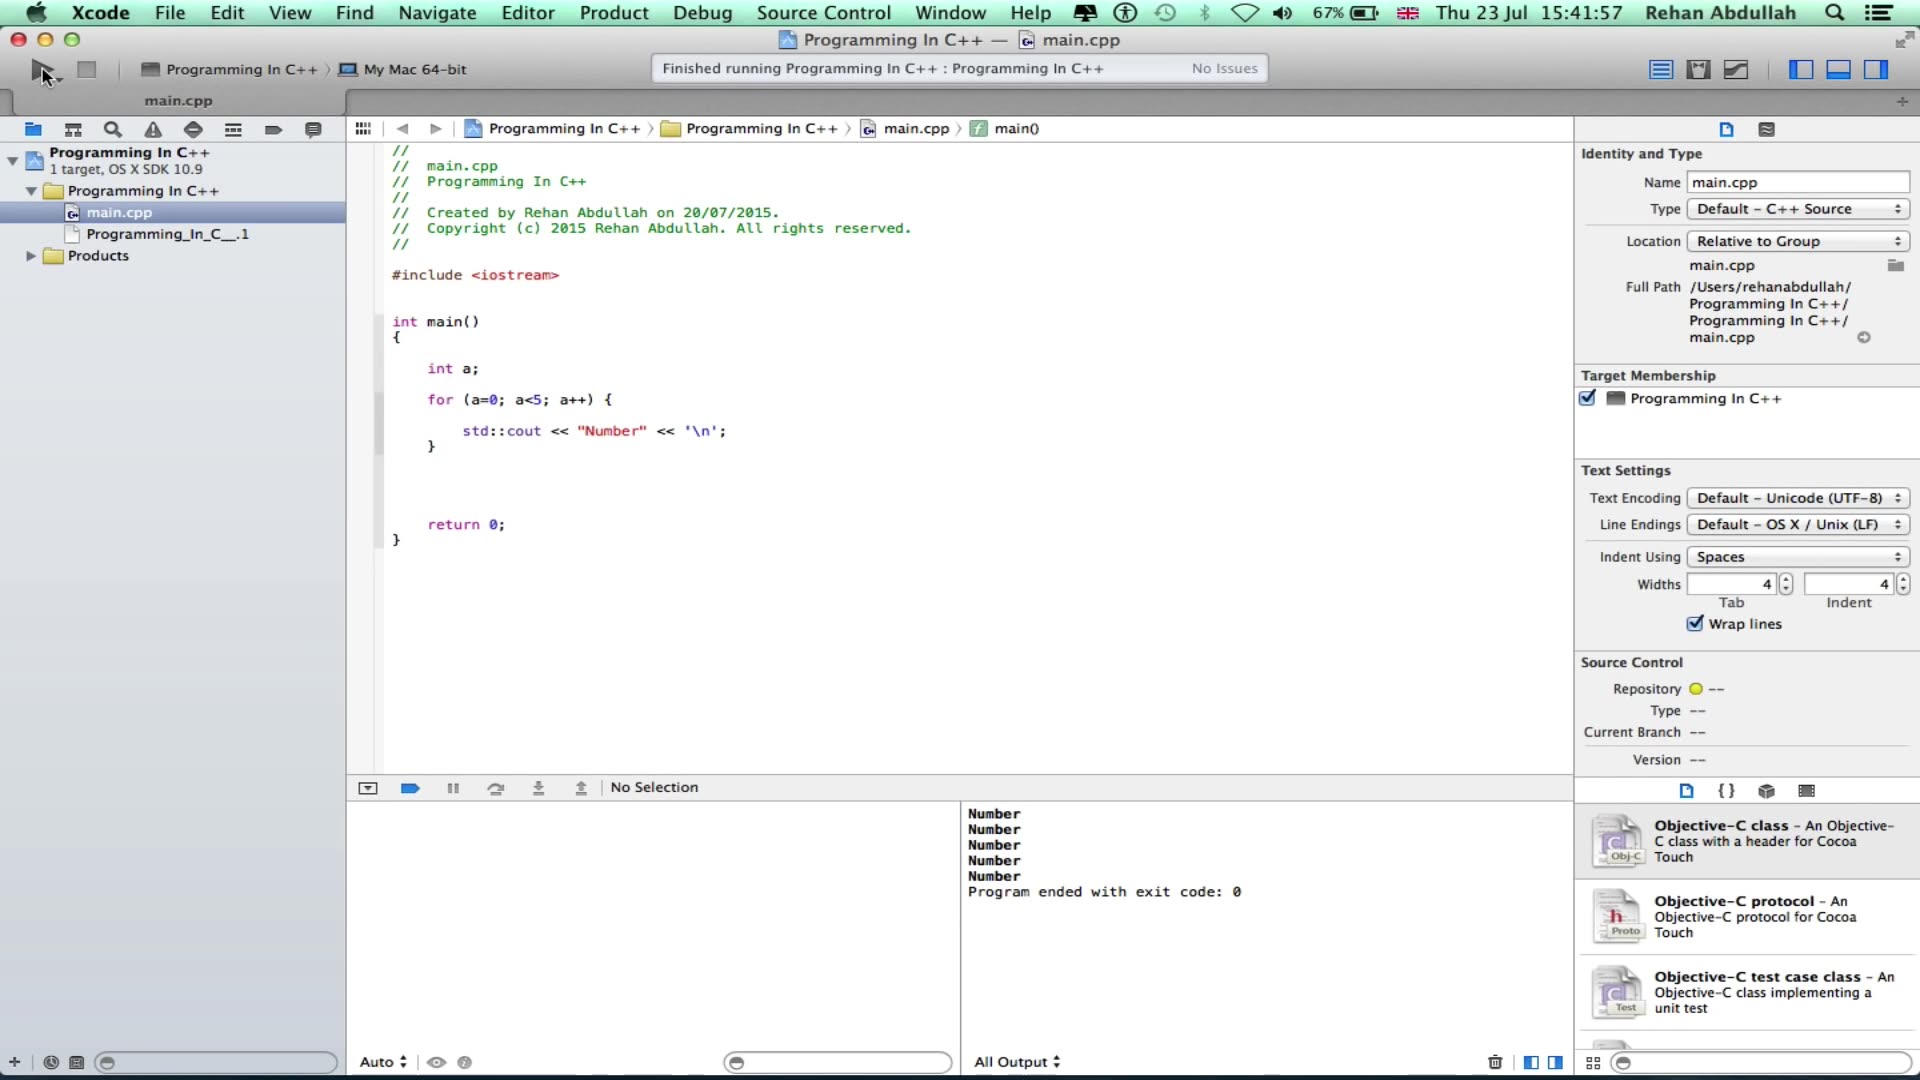The image size is (1920, 1080).
Task: Collapse the Products folder
Action: coord(31,256)
